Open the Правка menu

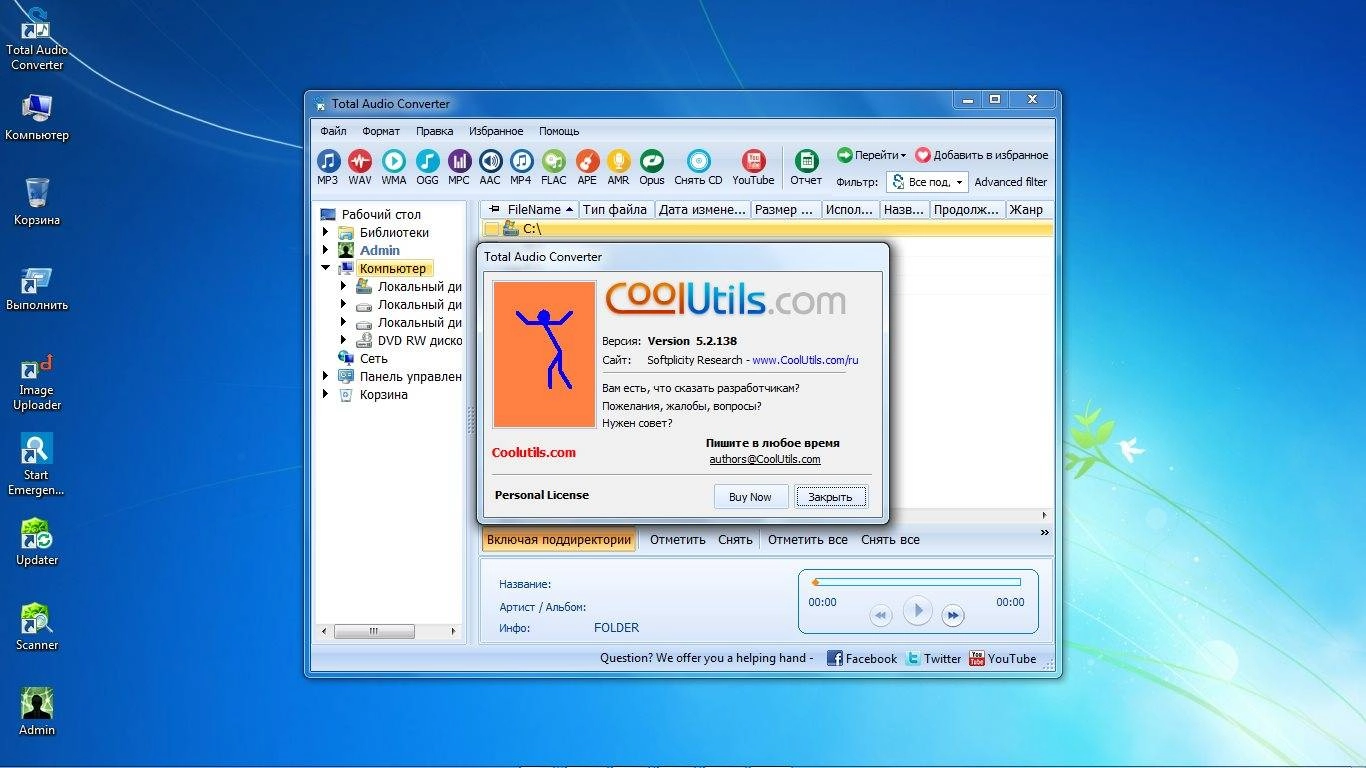[434, 131]
